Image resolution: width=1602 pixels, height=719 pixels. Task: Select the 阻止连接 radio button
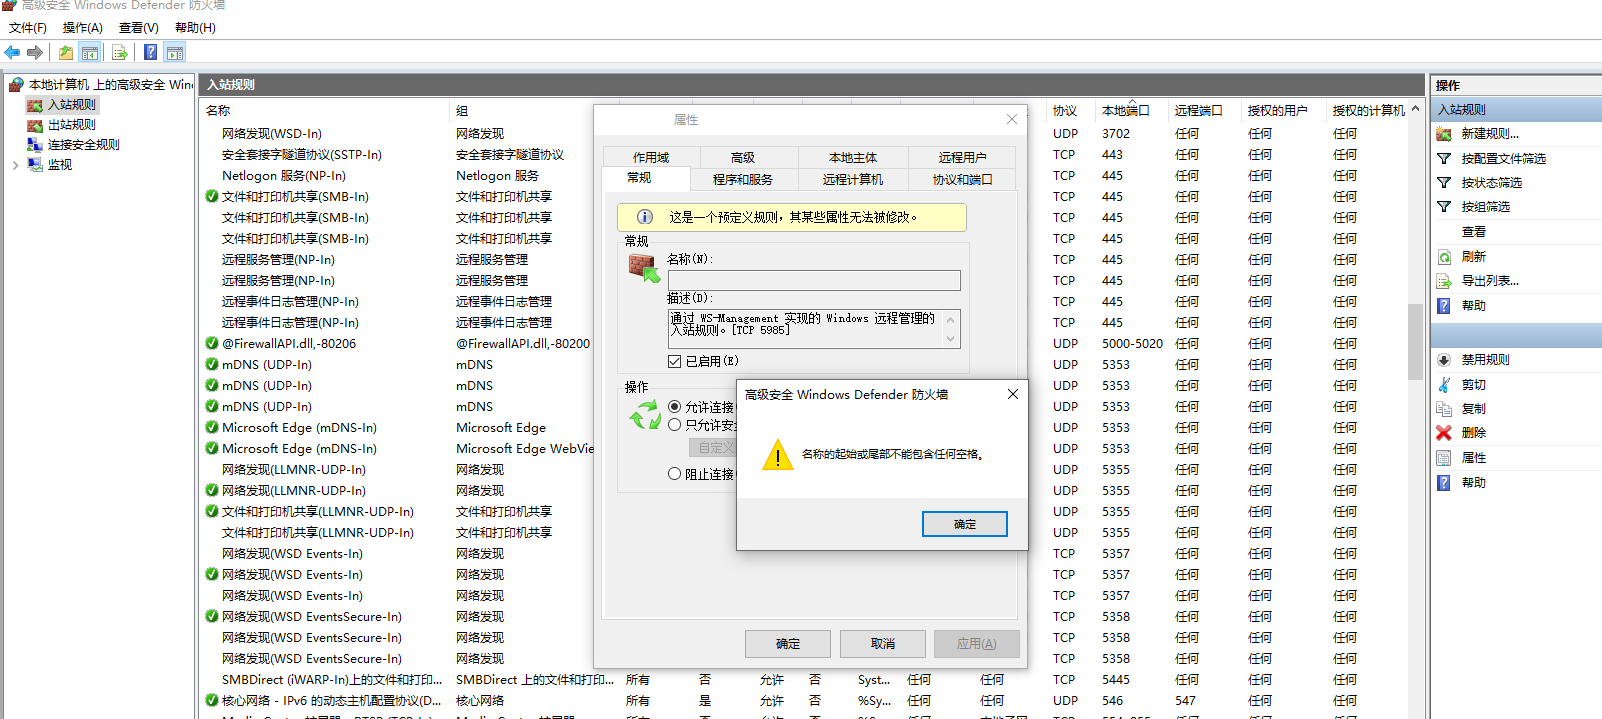(675, 474)
